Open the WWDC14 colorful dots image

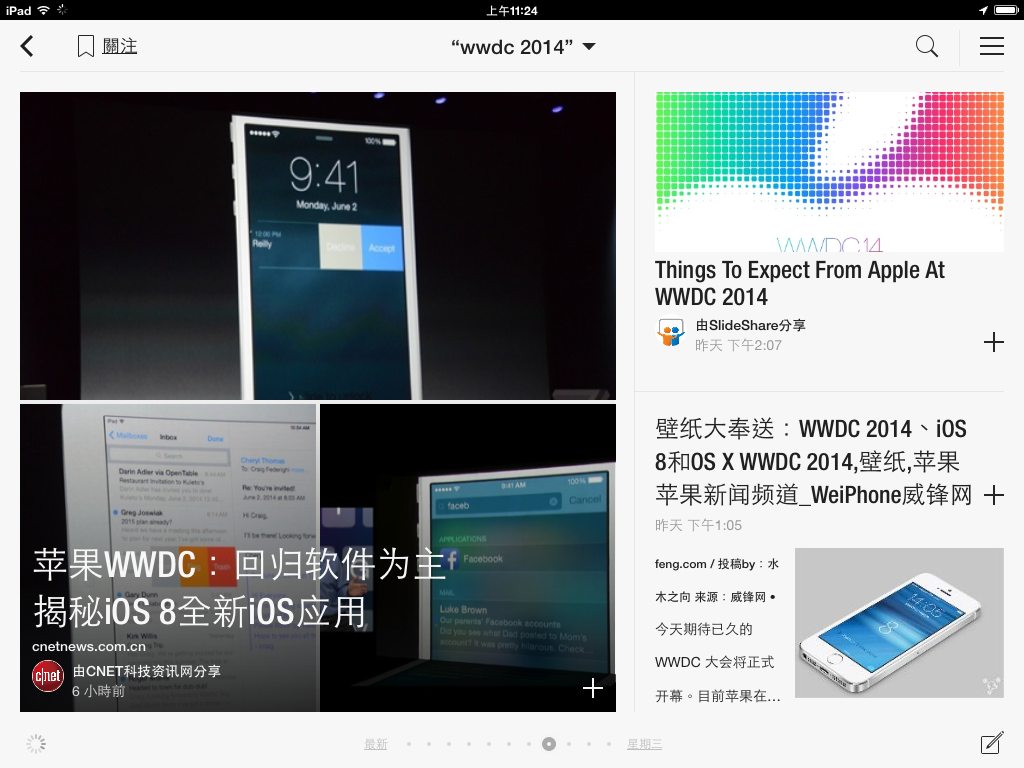829,172
